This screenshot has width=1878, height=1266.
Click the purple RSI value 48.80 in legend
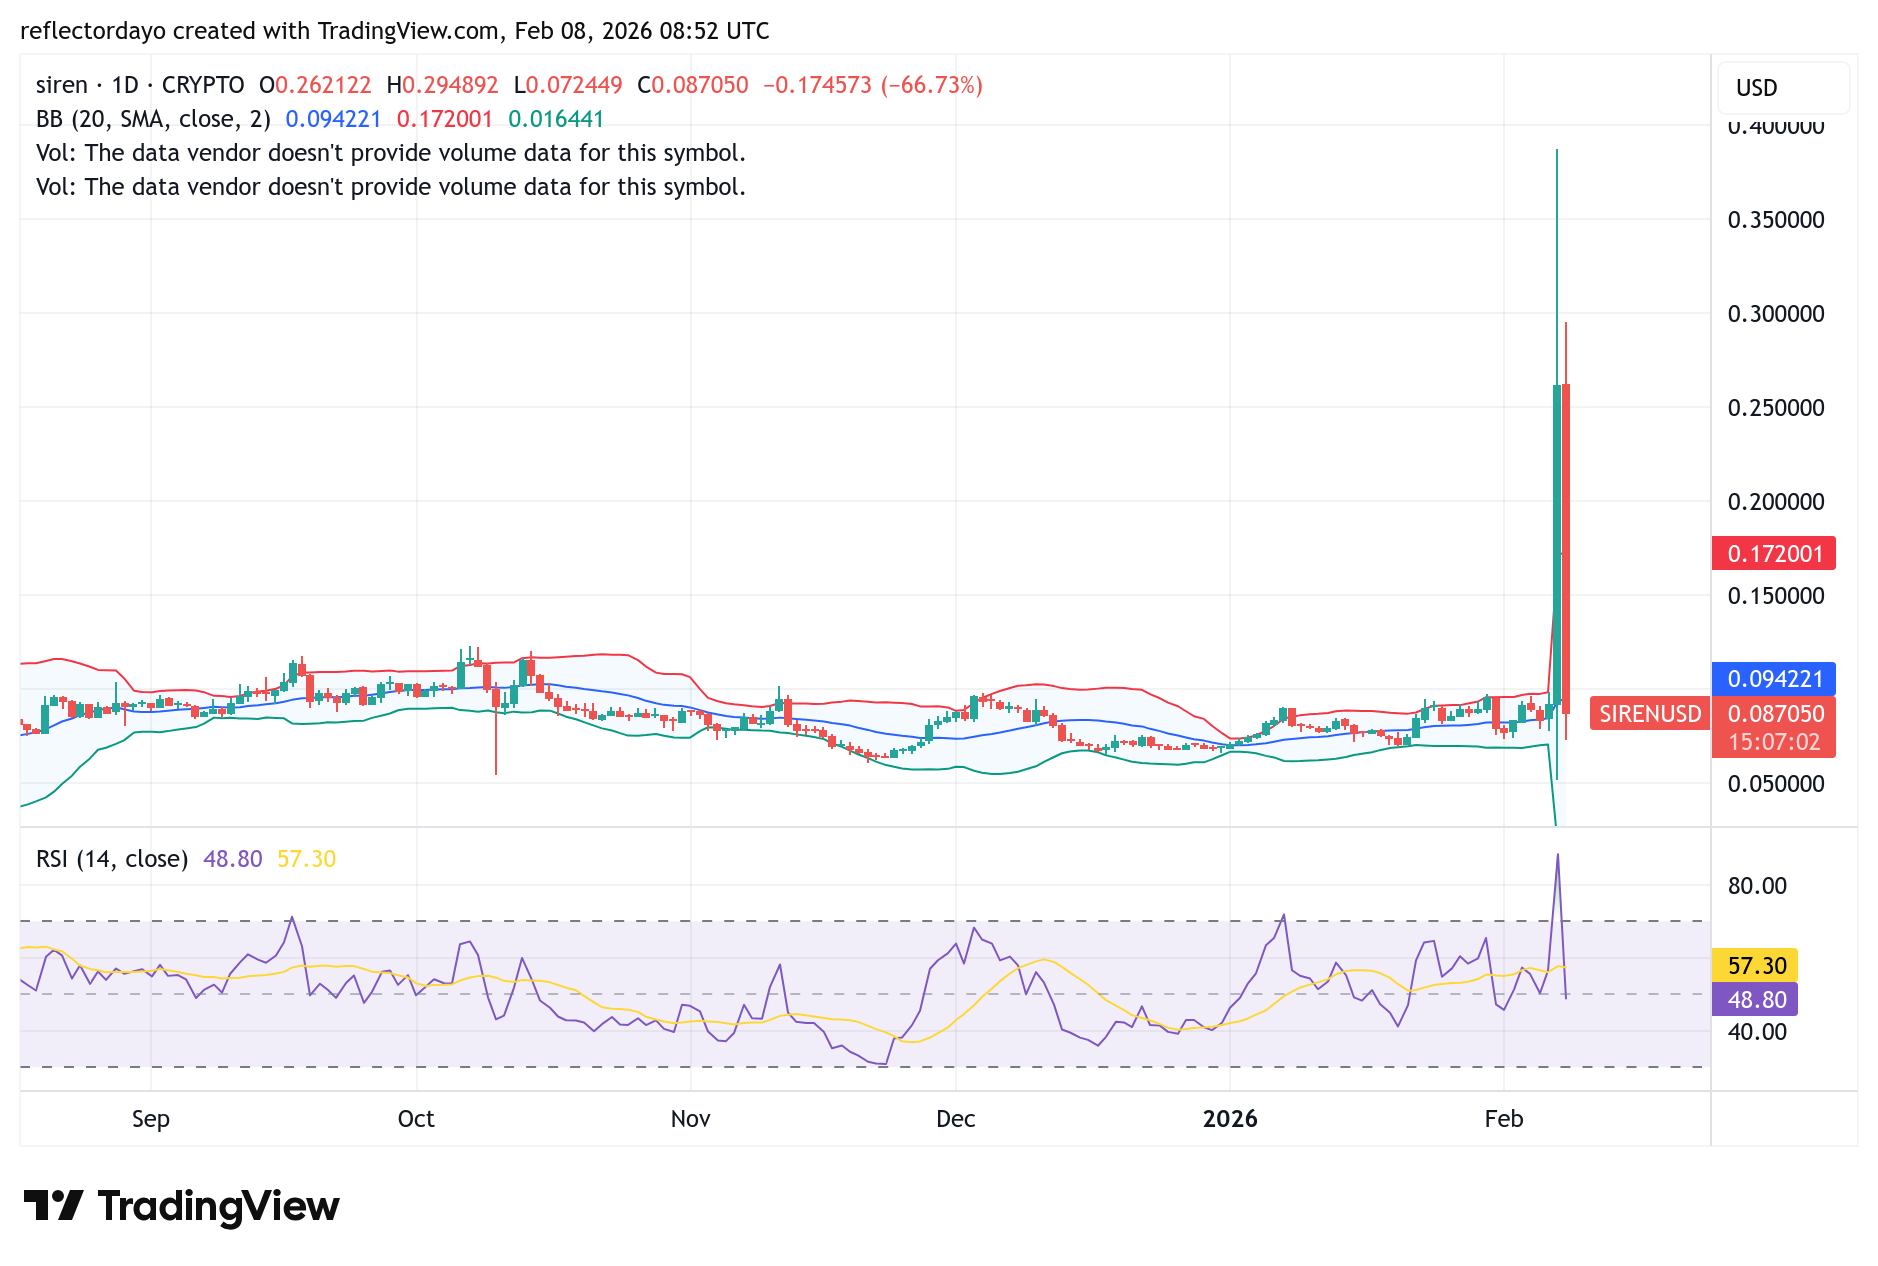click(232, 859)
